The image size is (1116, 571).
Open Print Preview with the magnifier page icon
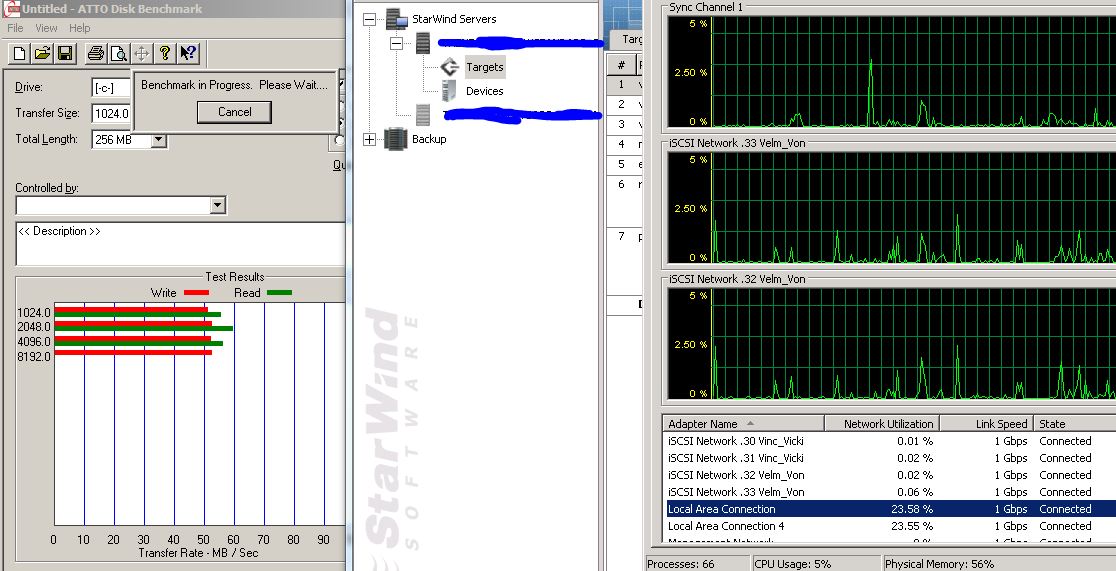pos(118,53)
